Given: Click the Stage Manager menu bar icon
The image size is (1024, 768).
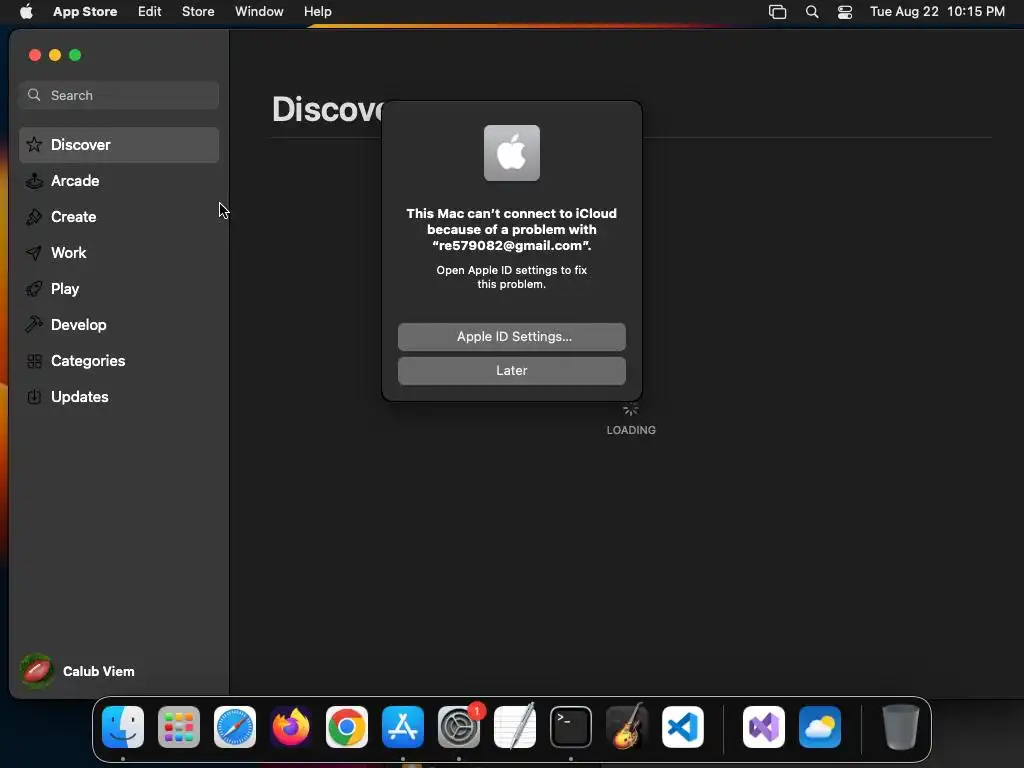Looking at the screenshot, I should [777, 12].
